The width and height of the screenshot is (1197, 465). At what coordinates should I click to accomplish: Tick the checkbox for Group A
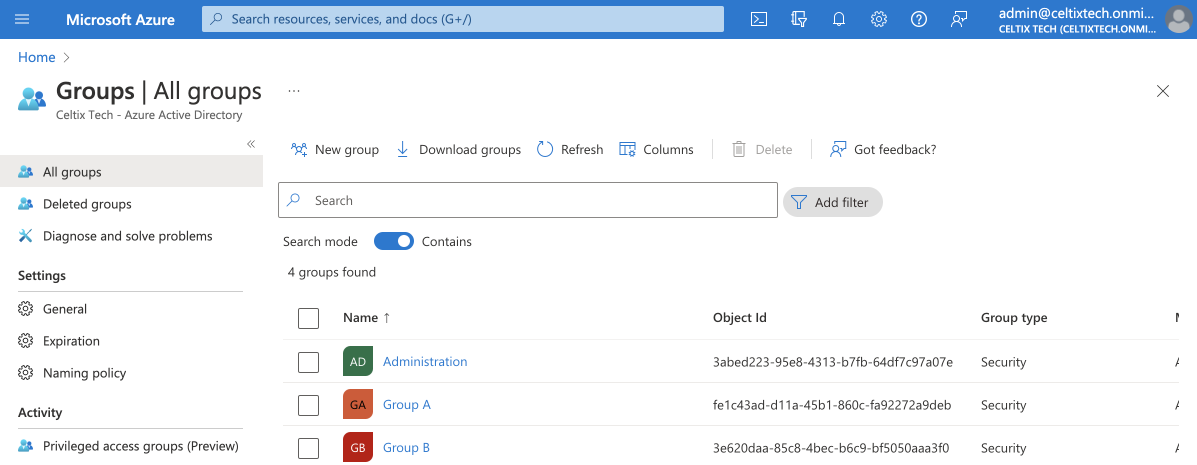tap(309, 405)
